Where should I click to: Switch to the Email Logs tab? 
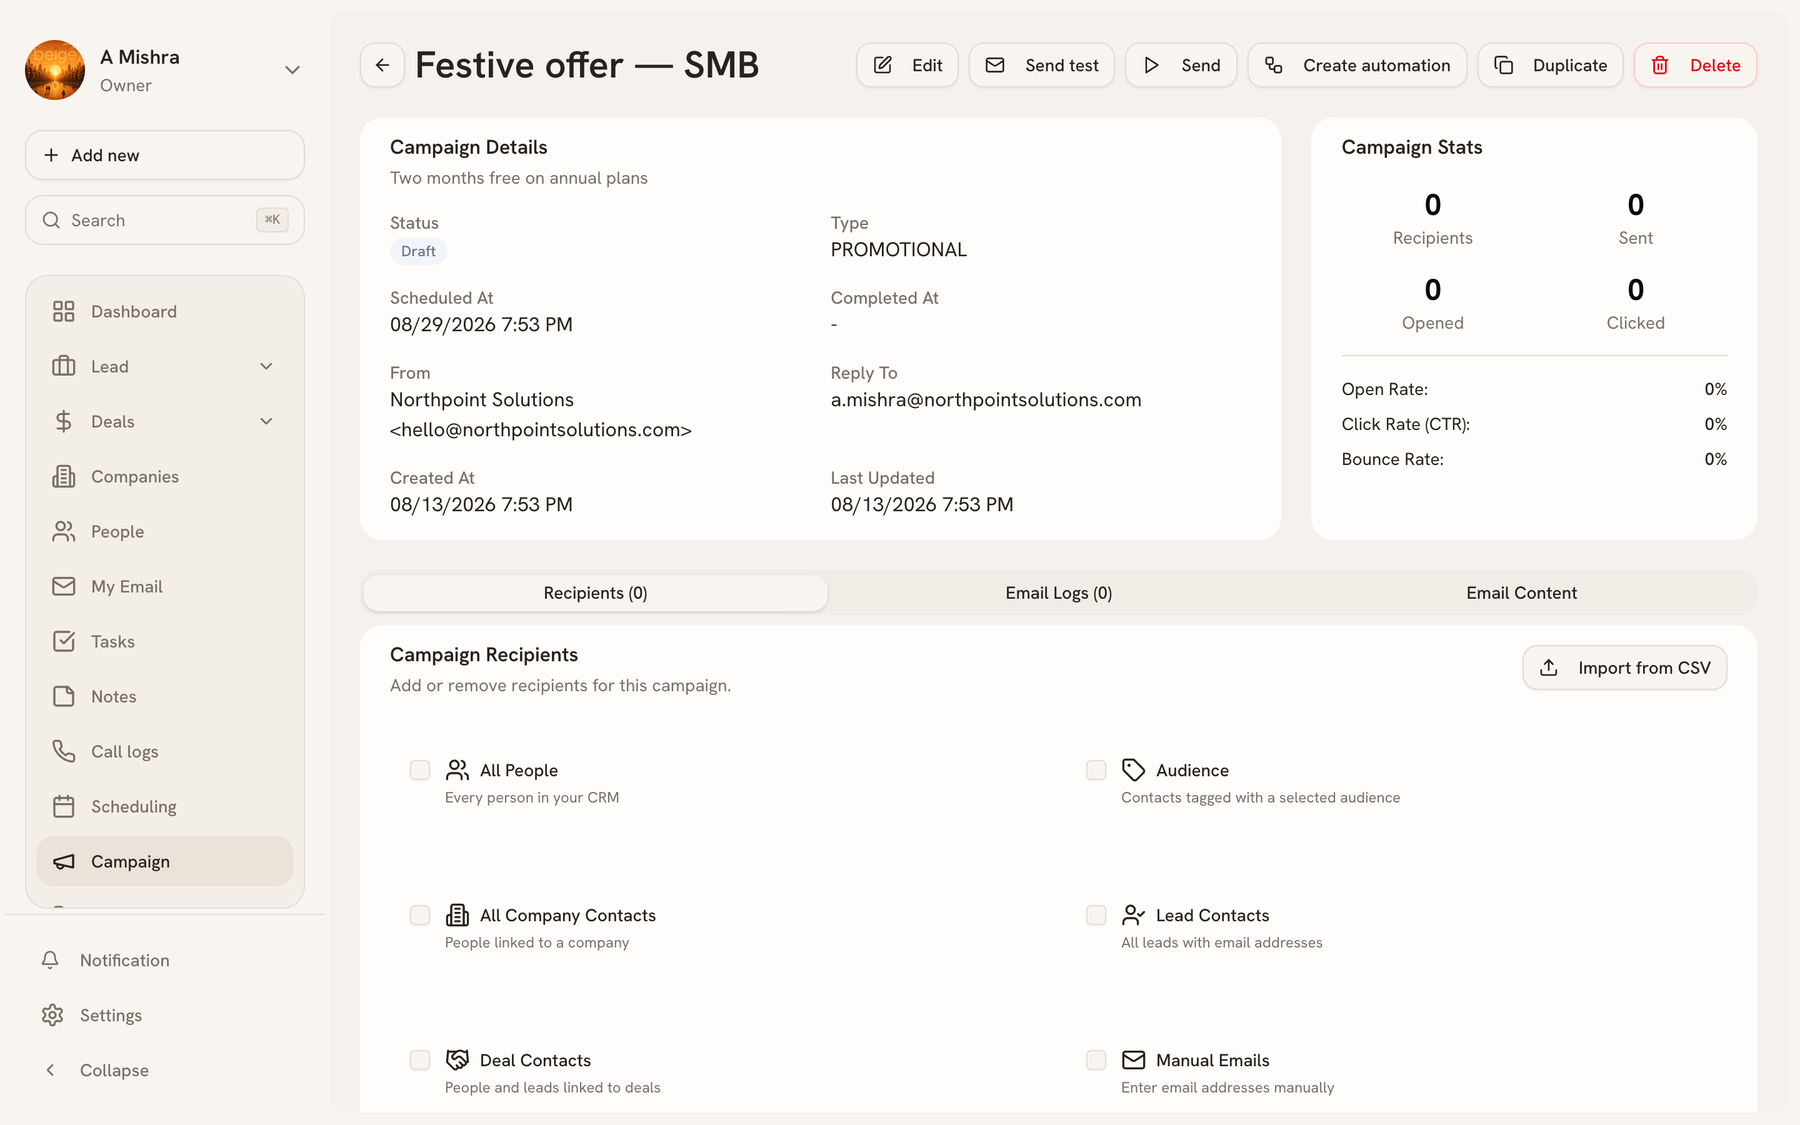(x=1058, y=593)
